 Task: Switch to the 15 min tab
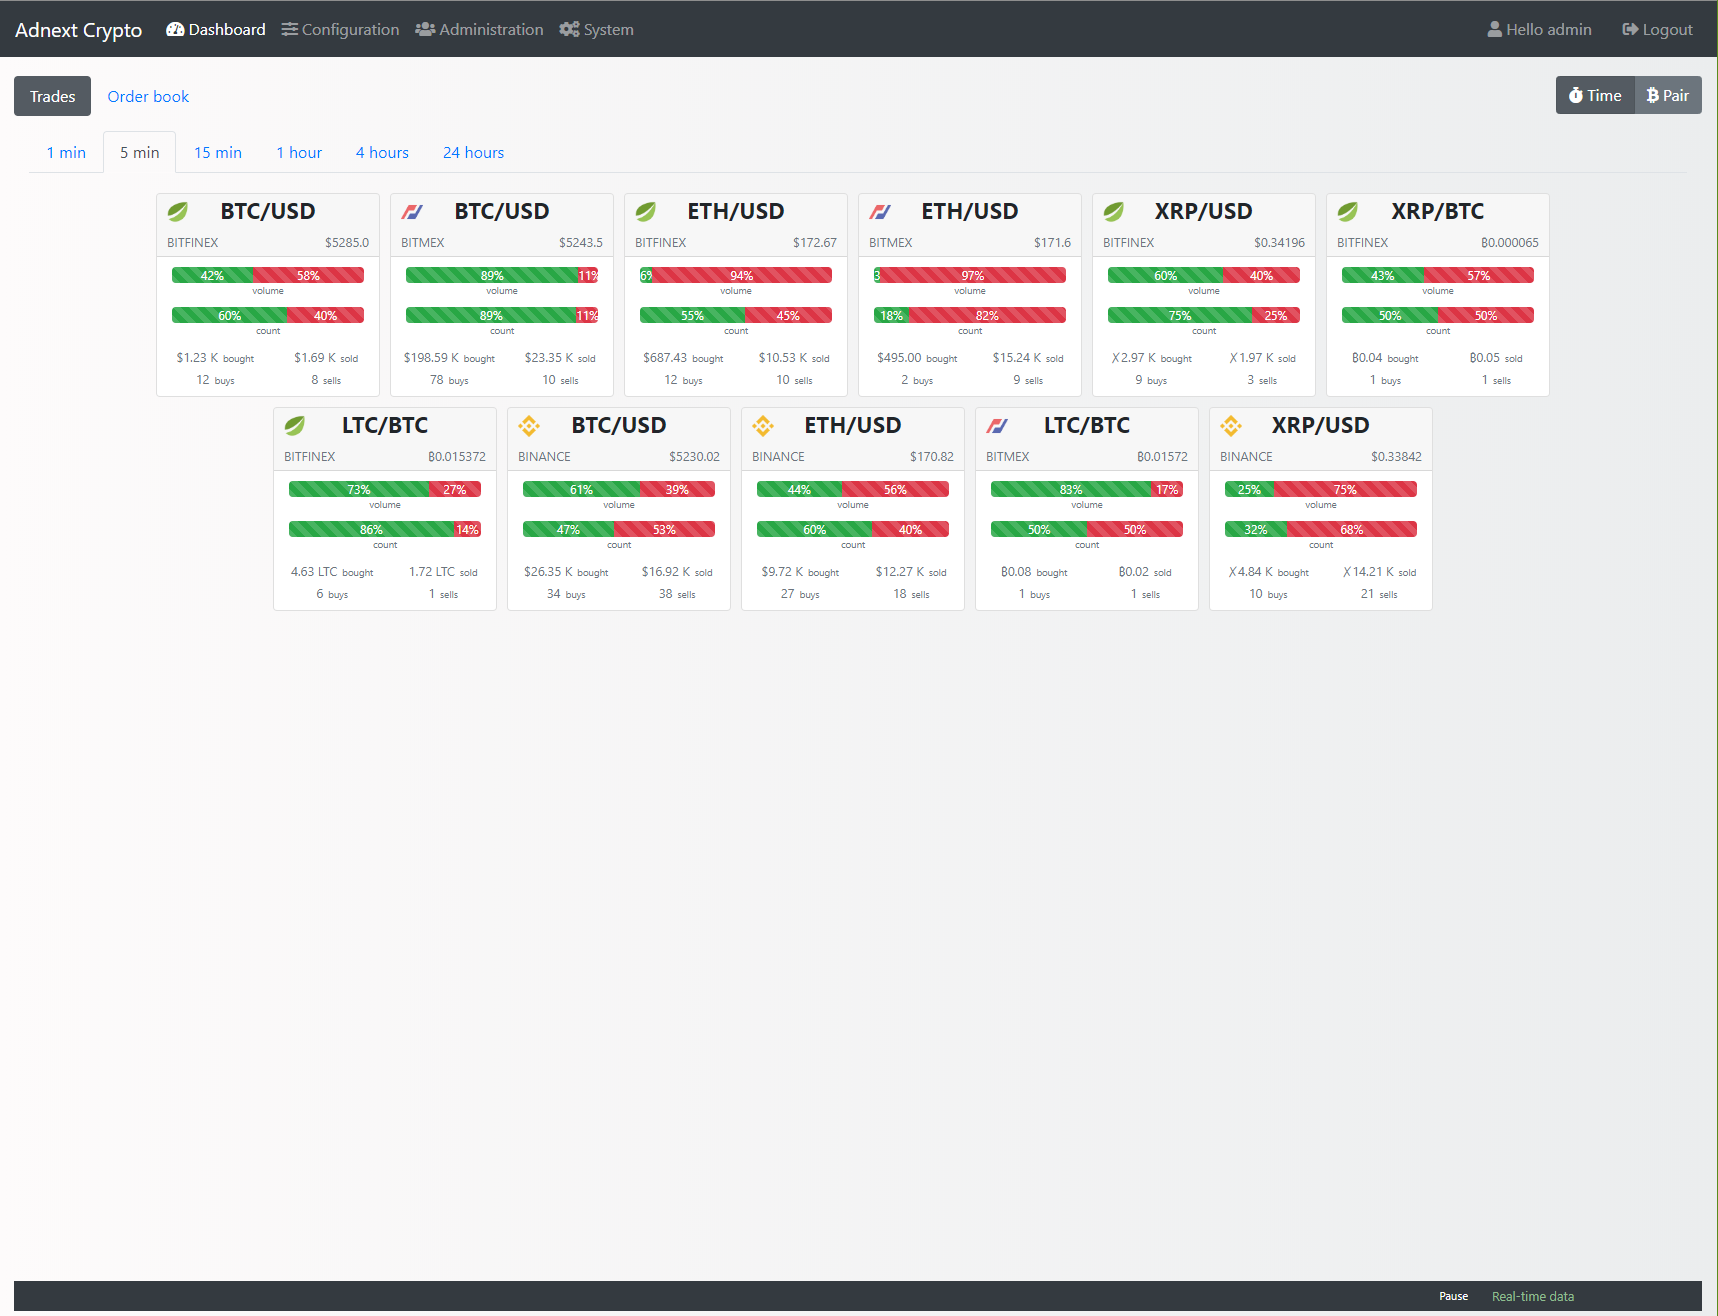coord(218,153)
